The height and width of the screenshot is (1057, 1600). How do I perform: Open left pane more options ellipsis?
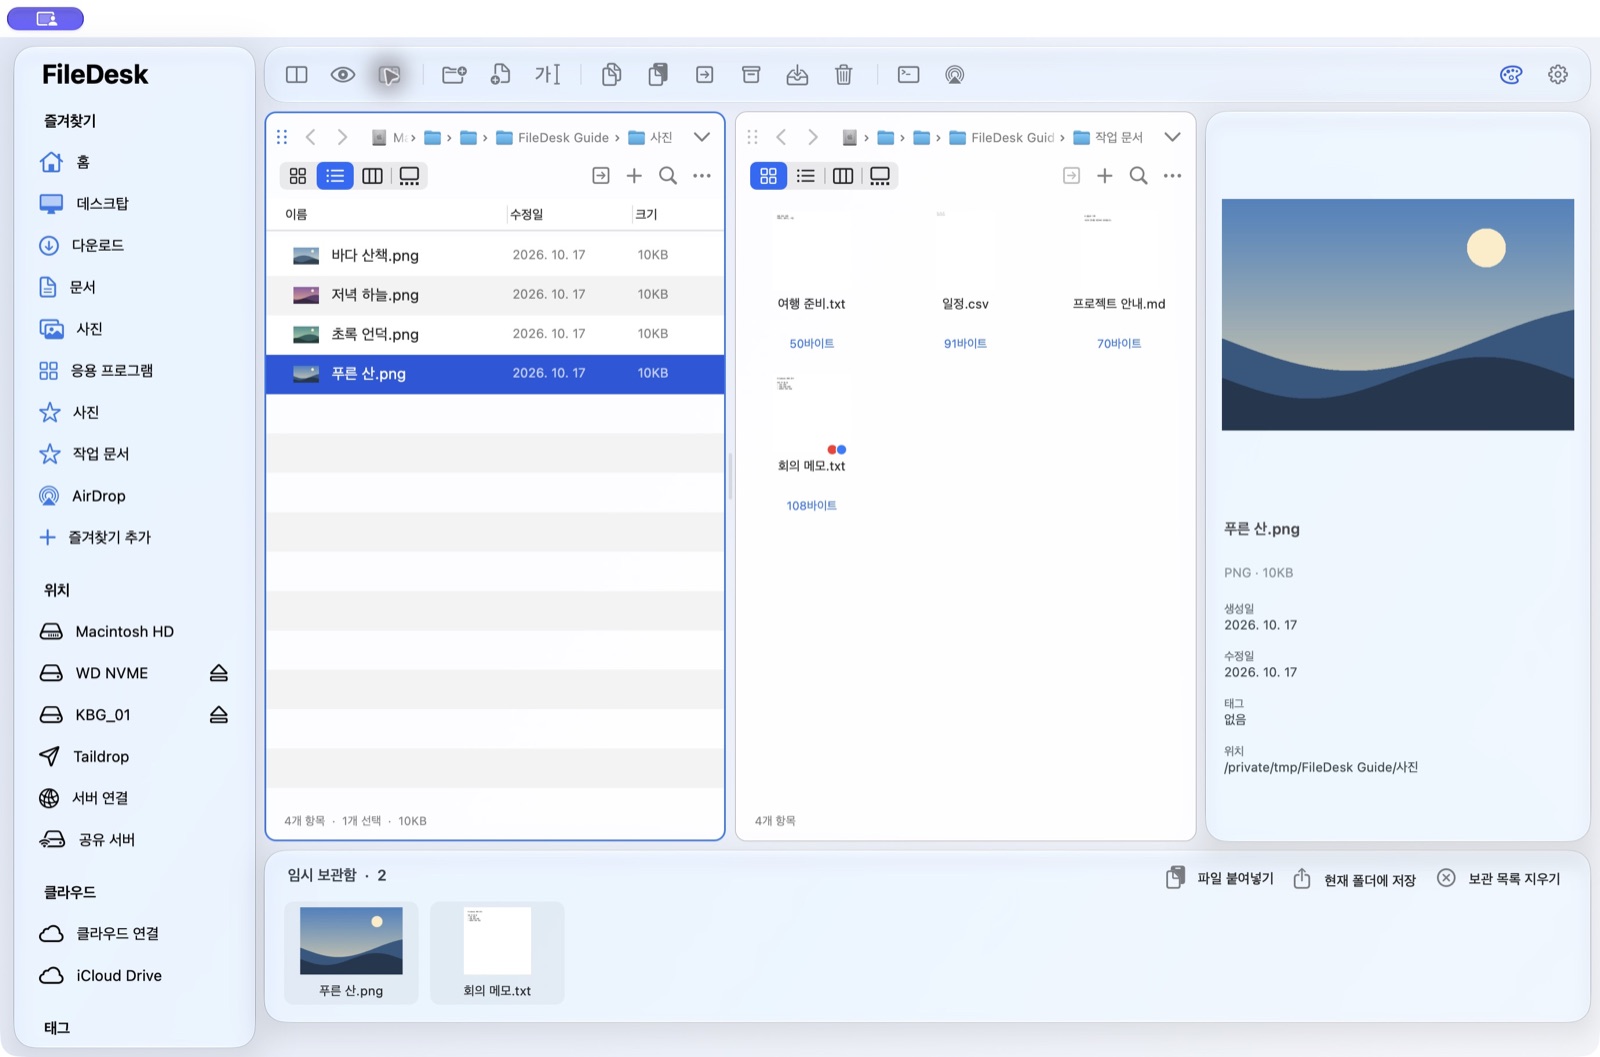point(702,176)
